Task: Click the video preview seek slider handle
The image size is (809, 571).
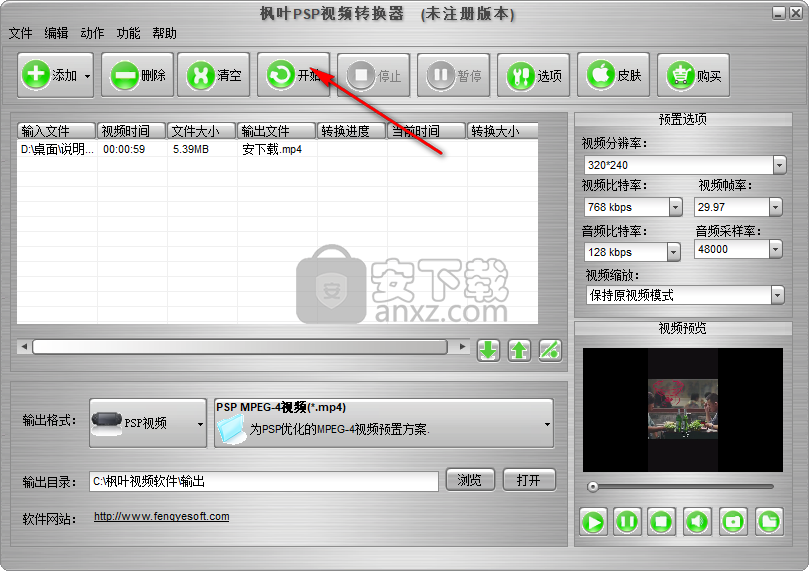Action: click(593, 486)
